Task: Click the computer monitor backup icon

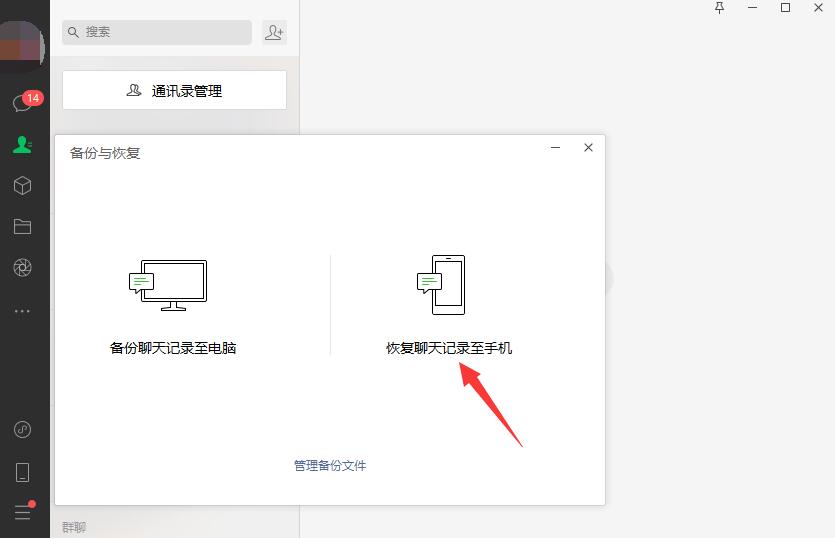Action: point(168,284)
